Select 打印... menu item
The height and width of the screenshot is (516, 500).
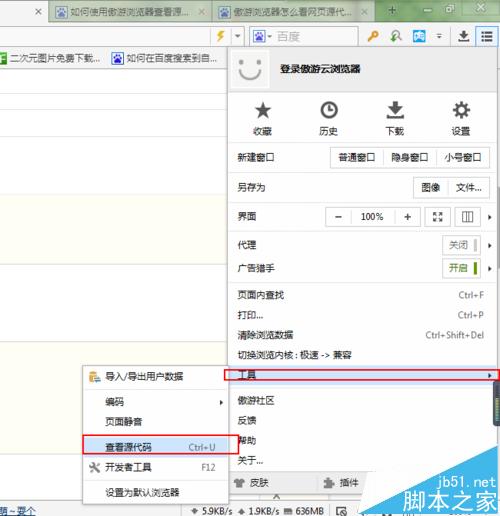[x=363, y=315]
